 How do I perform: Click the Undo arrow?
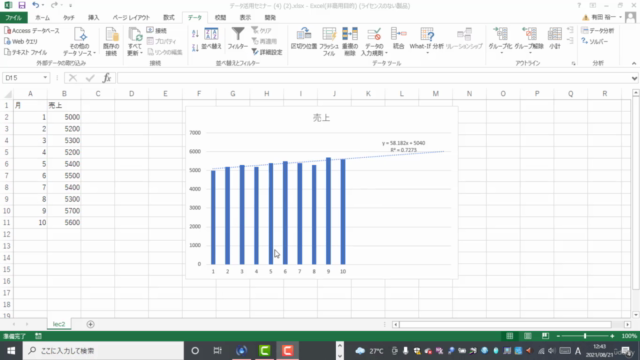tap(36, 5)
